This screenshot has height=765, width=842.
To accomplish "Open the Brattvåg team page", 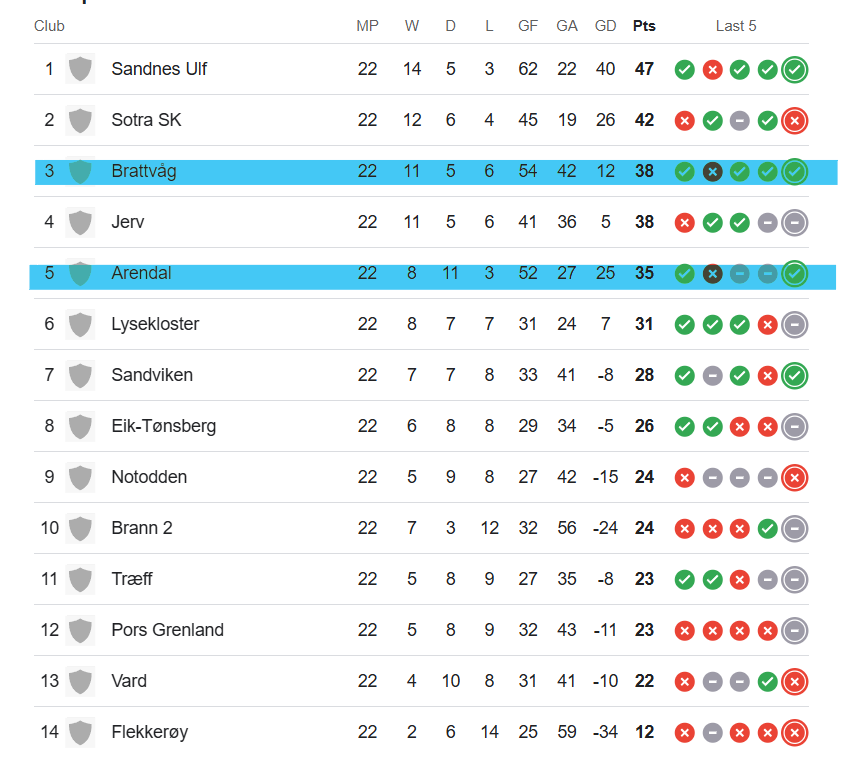I will (x=143, y=171).
